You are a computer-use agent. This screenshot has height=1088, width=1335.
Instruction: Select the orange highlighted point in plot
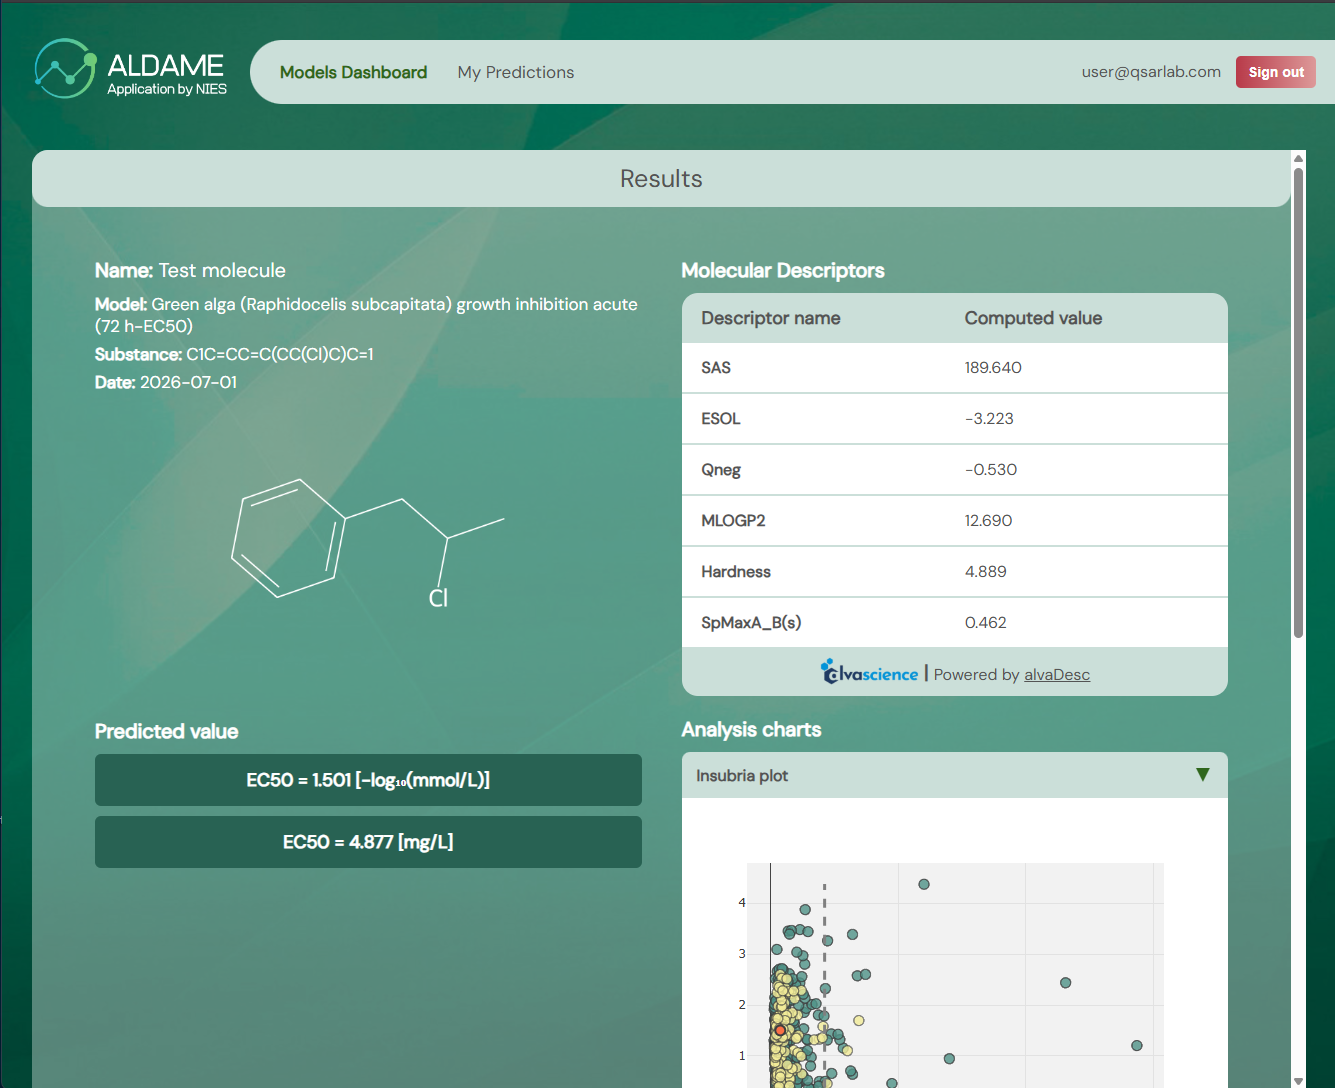tap(780, 1030)
